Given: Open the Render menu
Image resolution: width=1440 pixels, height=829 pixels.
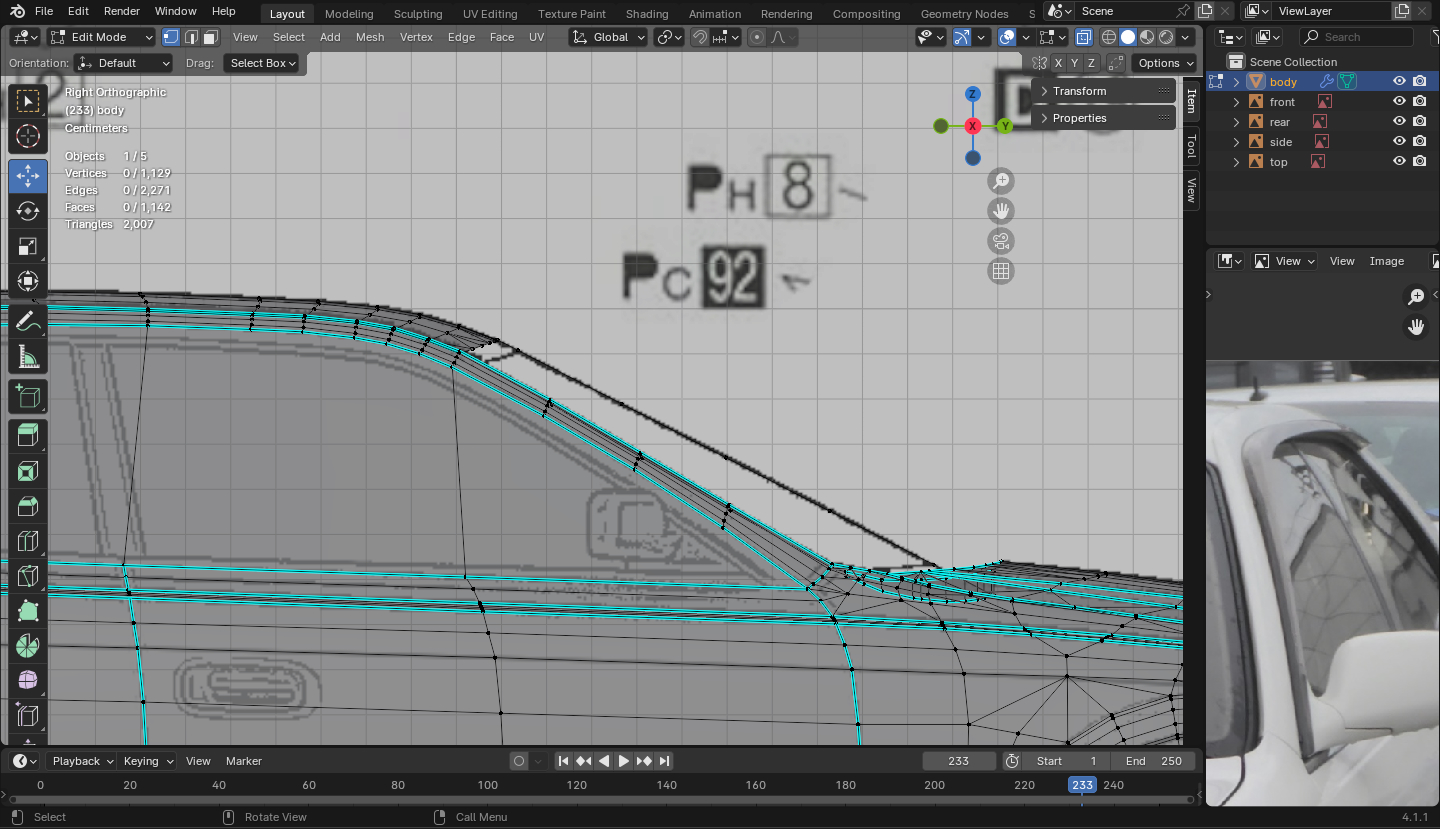Looking at the screenshot, I should click(122, 11).
